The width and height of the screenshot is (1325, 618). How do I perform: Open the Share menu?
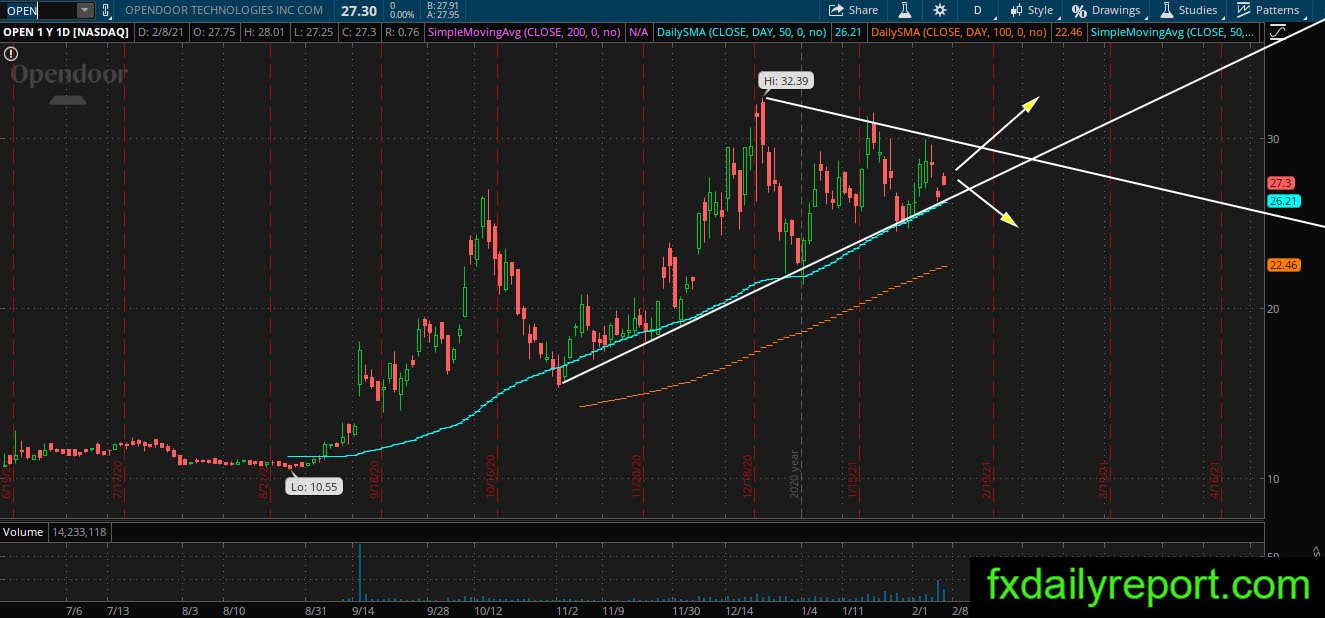(x=853, y=10)
